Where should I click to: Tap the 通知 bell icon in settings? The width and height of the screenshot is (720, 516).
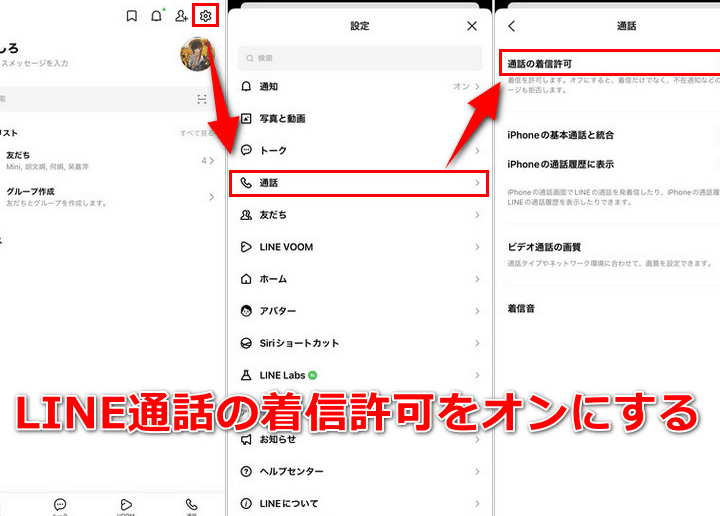246,86
